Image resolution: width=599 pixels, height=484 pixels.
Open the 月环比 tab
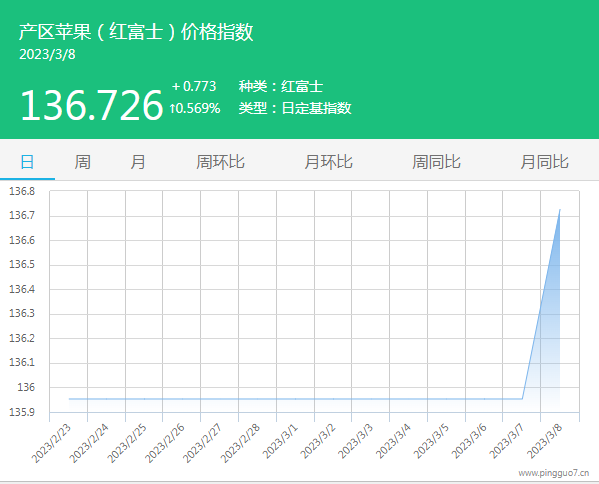coord(329,162)
